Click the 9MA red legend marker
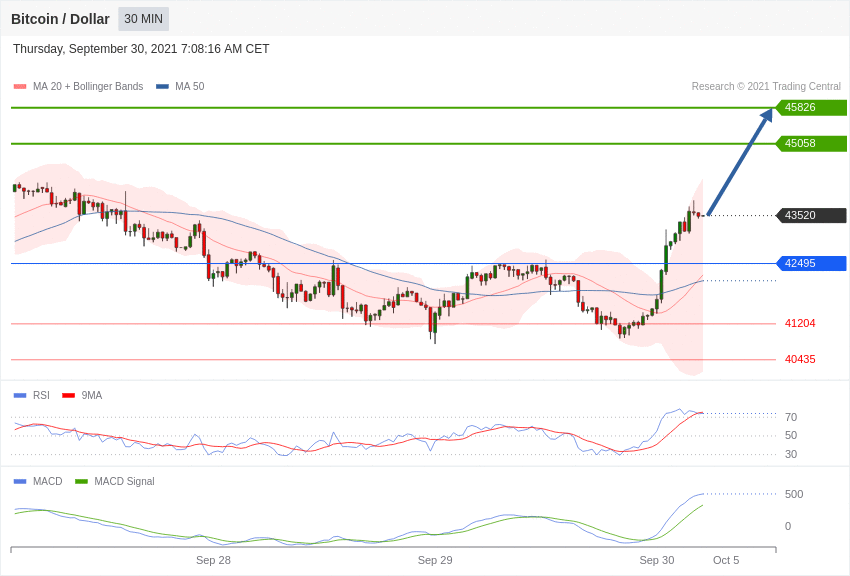The height and width of the screenshot is (576, 850). coord(69,396)
